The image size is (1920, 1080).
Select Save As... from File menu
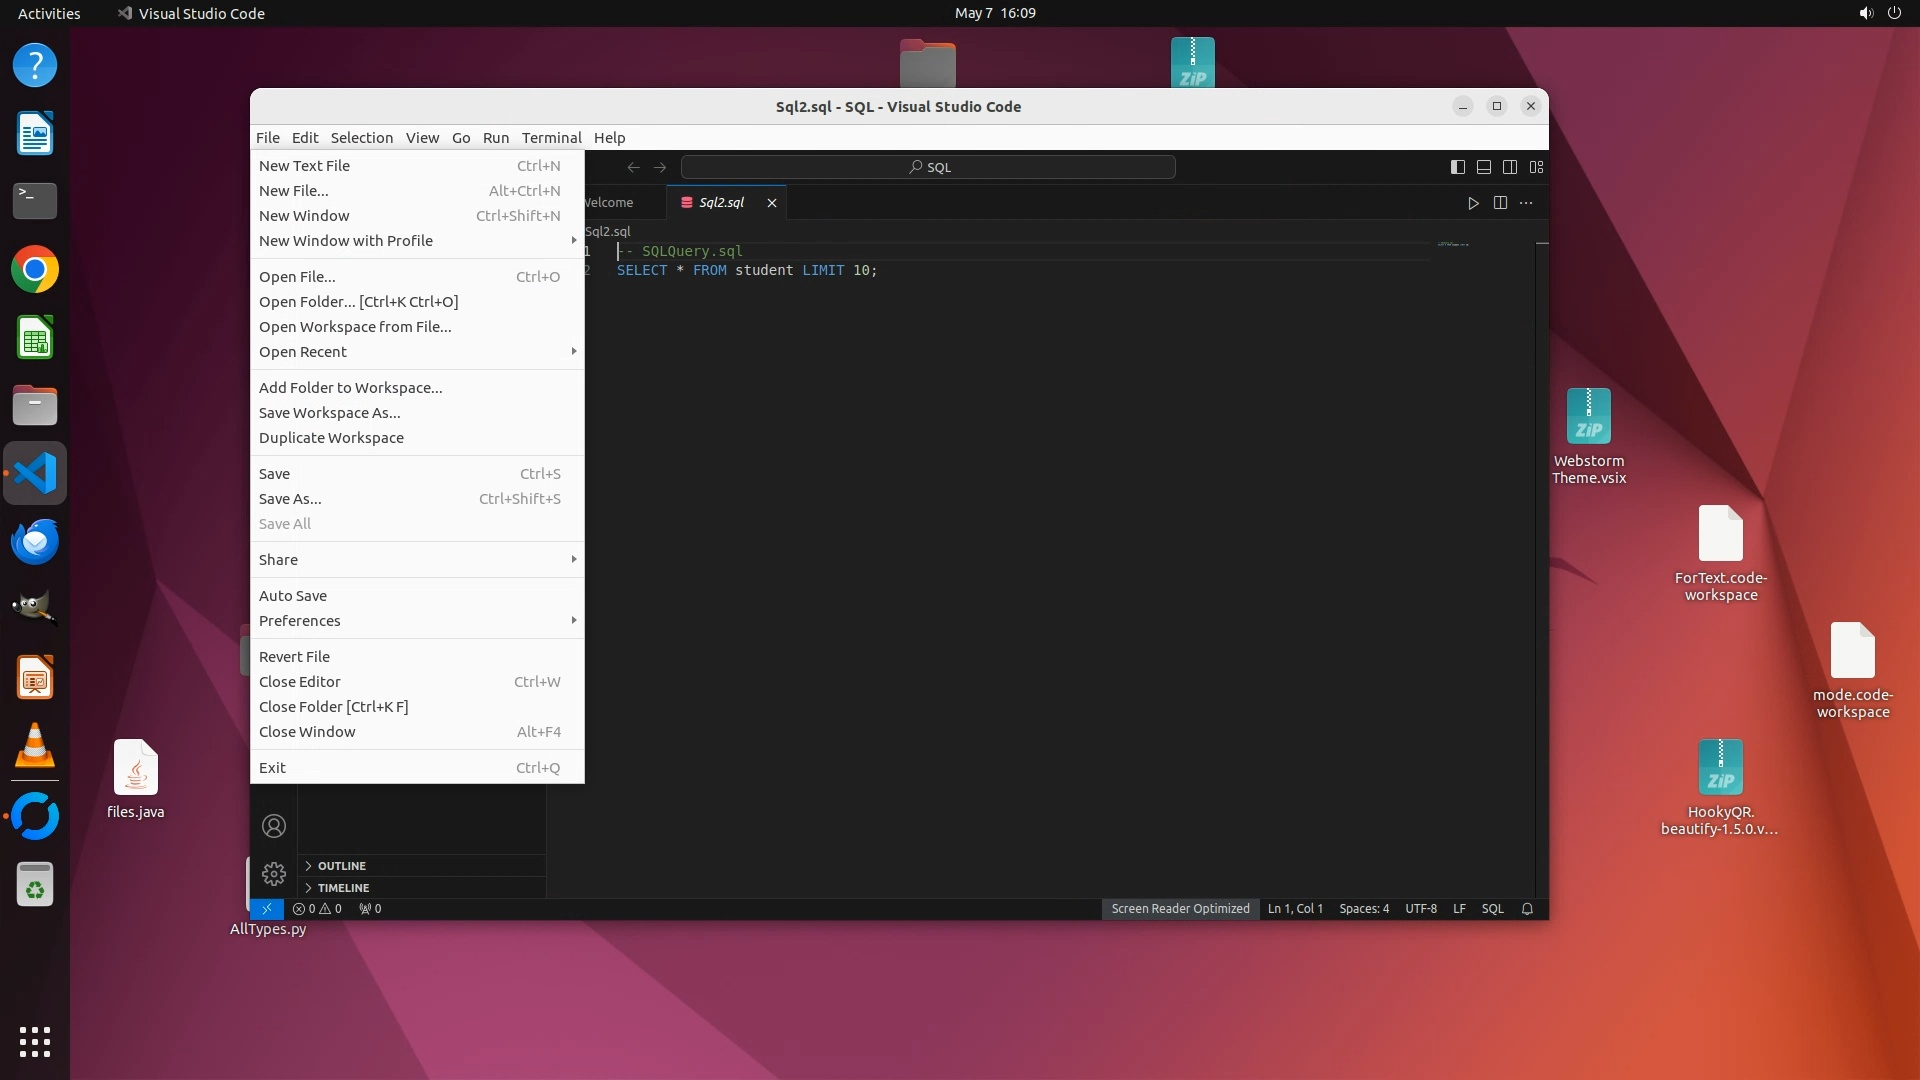pos(290,499)
